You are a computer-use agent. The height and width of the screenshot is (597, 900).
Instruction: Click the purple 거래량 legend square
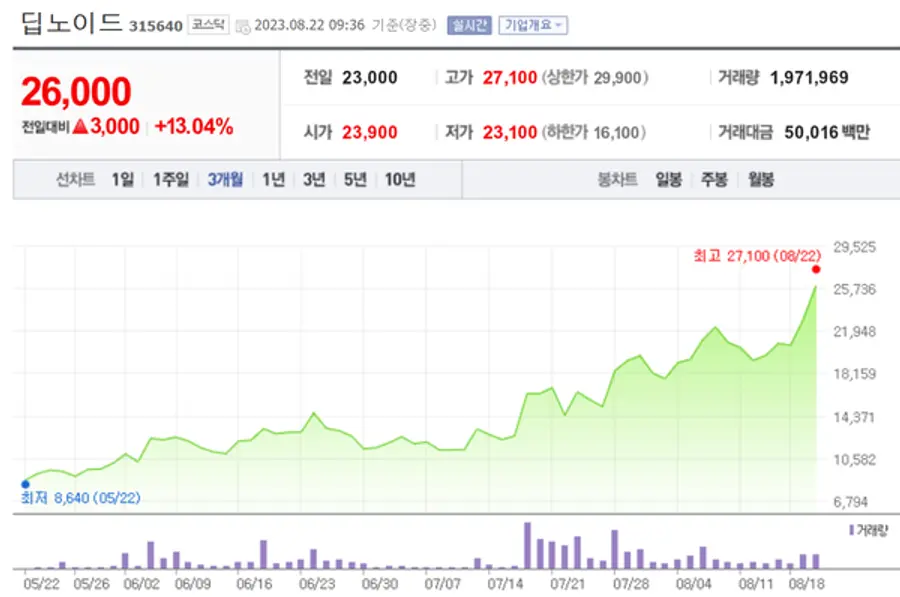pos(852,529)
